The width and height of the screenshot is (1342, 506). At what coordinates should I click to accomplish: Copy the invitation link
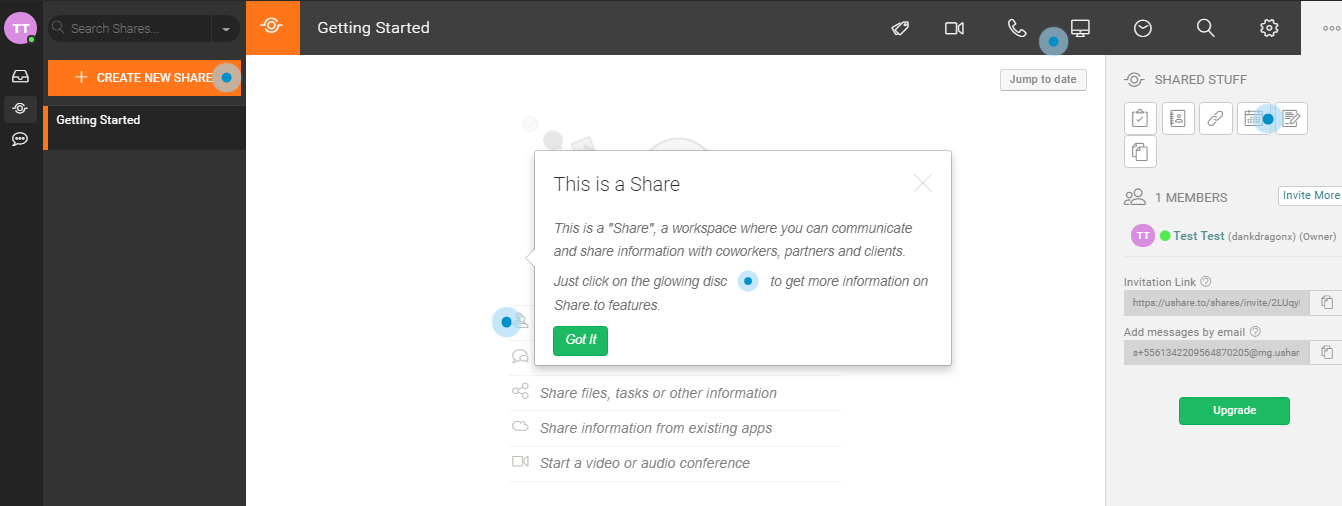click(1327, 302)
